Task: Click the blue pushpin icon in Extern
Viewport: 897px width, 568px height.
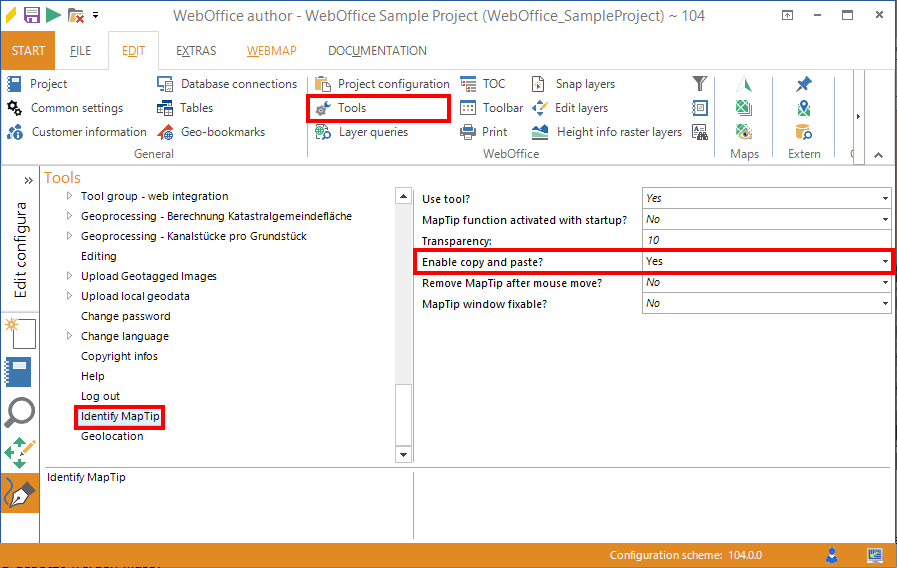Action: click(x=804, y=84)
